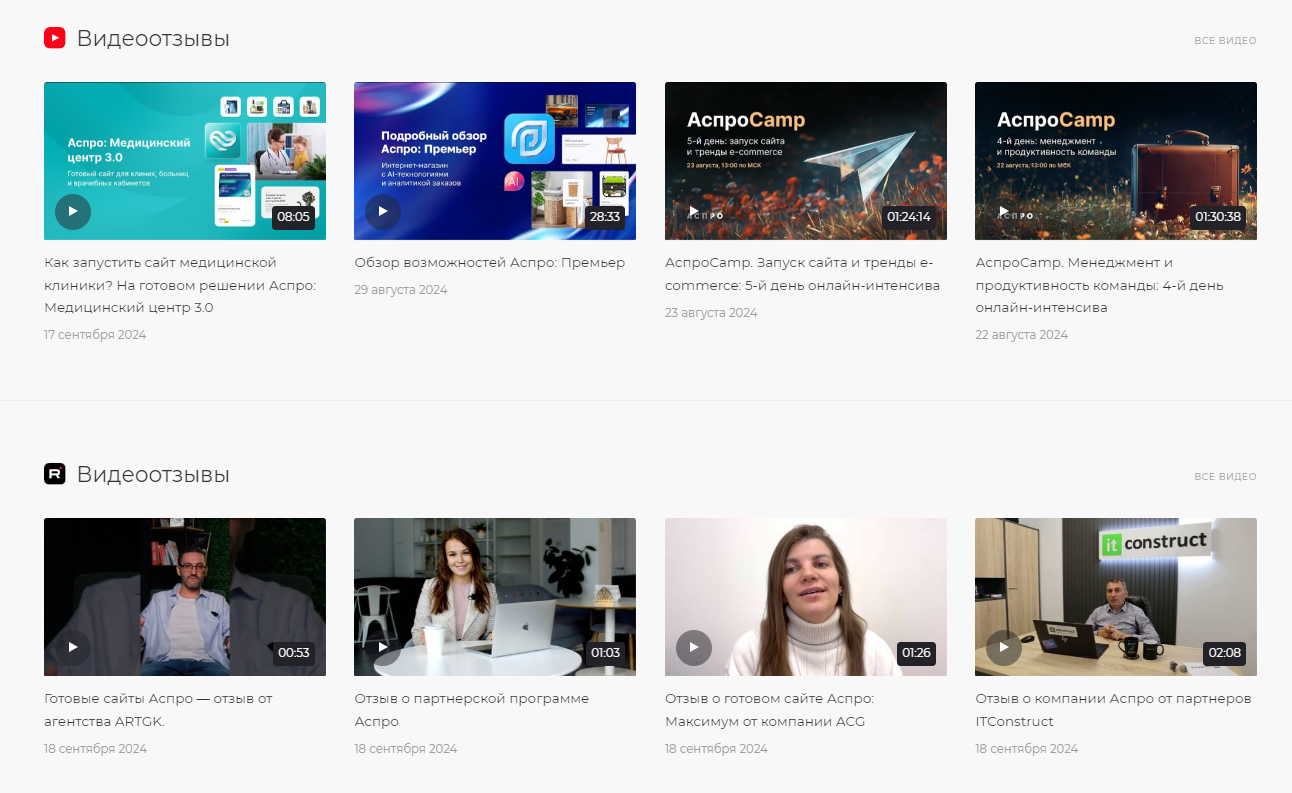Click the date 29 августа 2024
Screen dimensions: 1292x793
click(401, 290)
